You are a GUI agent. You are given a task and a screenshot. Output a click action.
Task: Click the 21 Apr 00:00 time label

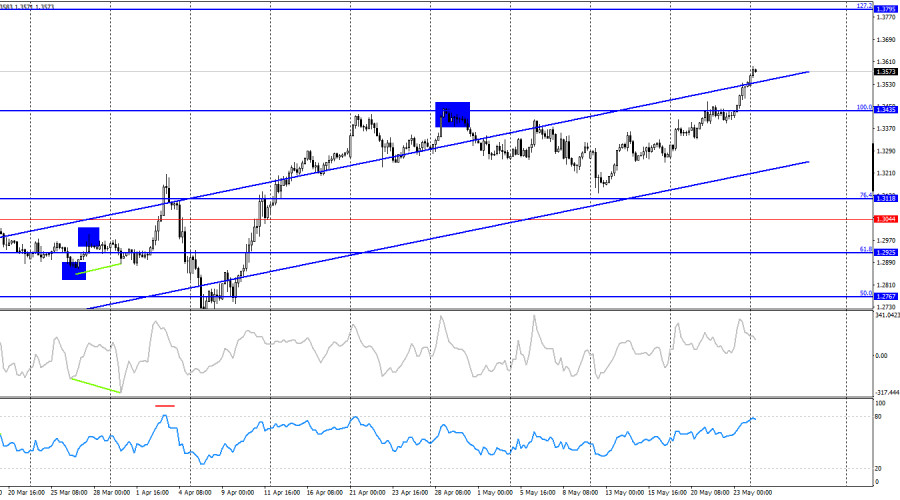tap(367, 493)
